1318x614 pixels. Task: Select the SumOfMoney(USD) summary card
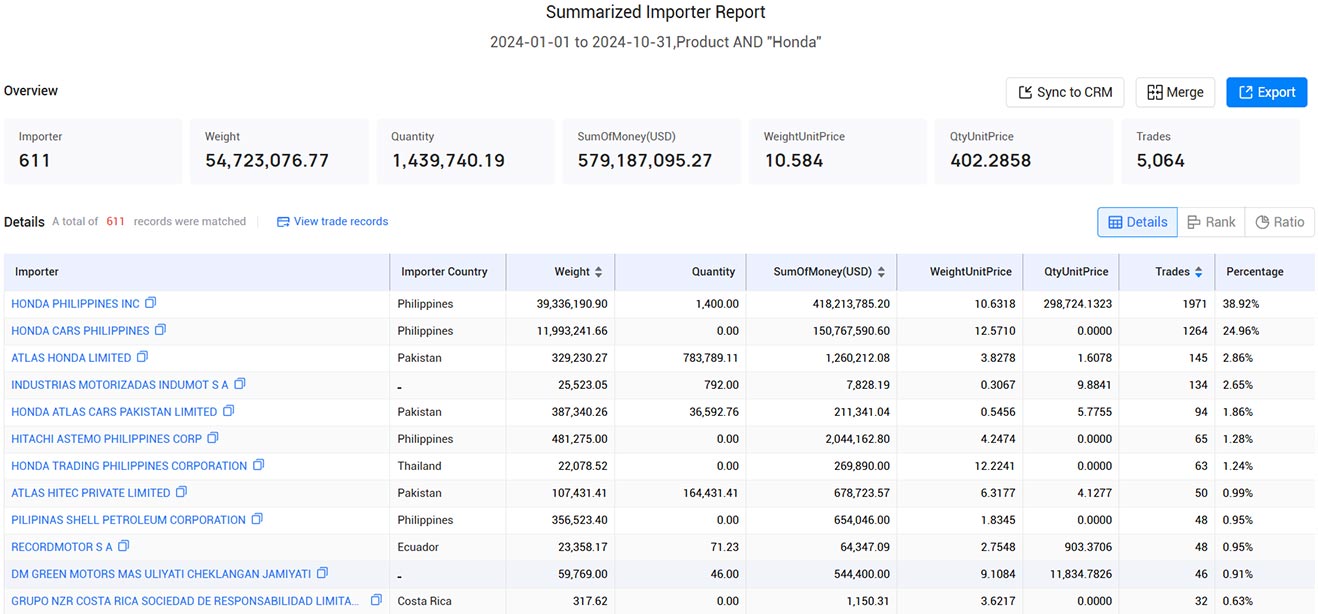(651, 151)
